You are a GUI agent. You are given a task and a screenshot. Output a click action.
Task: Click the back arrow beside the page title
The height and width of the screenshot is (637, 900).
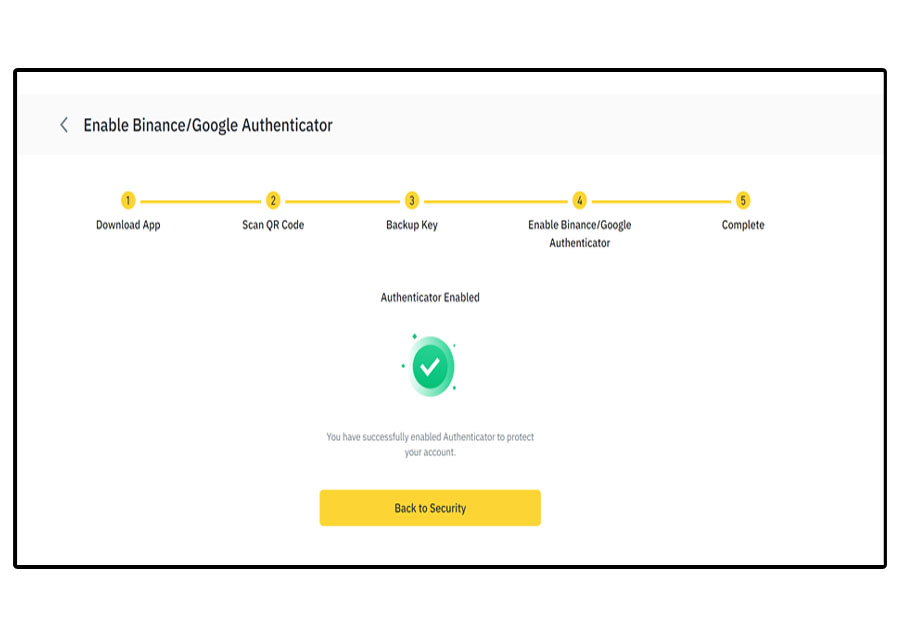pyautogui.click(x=64, y=125)
